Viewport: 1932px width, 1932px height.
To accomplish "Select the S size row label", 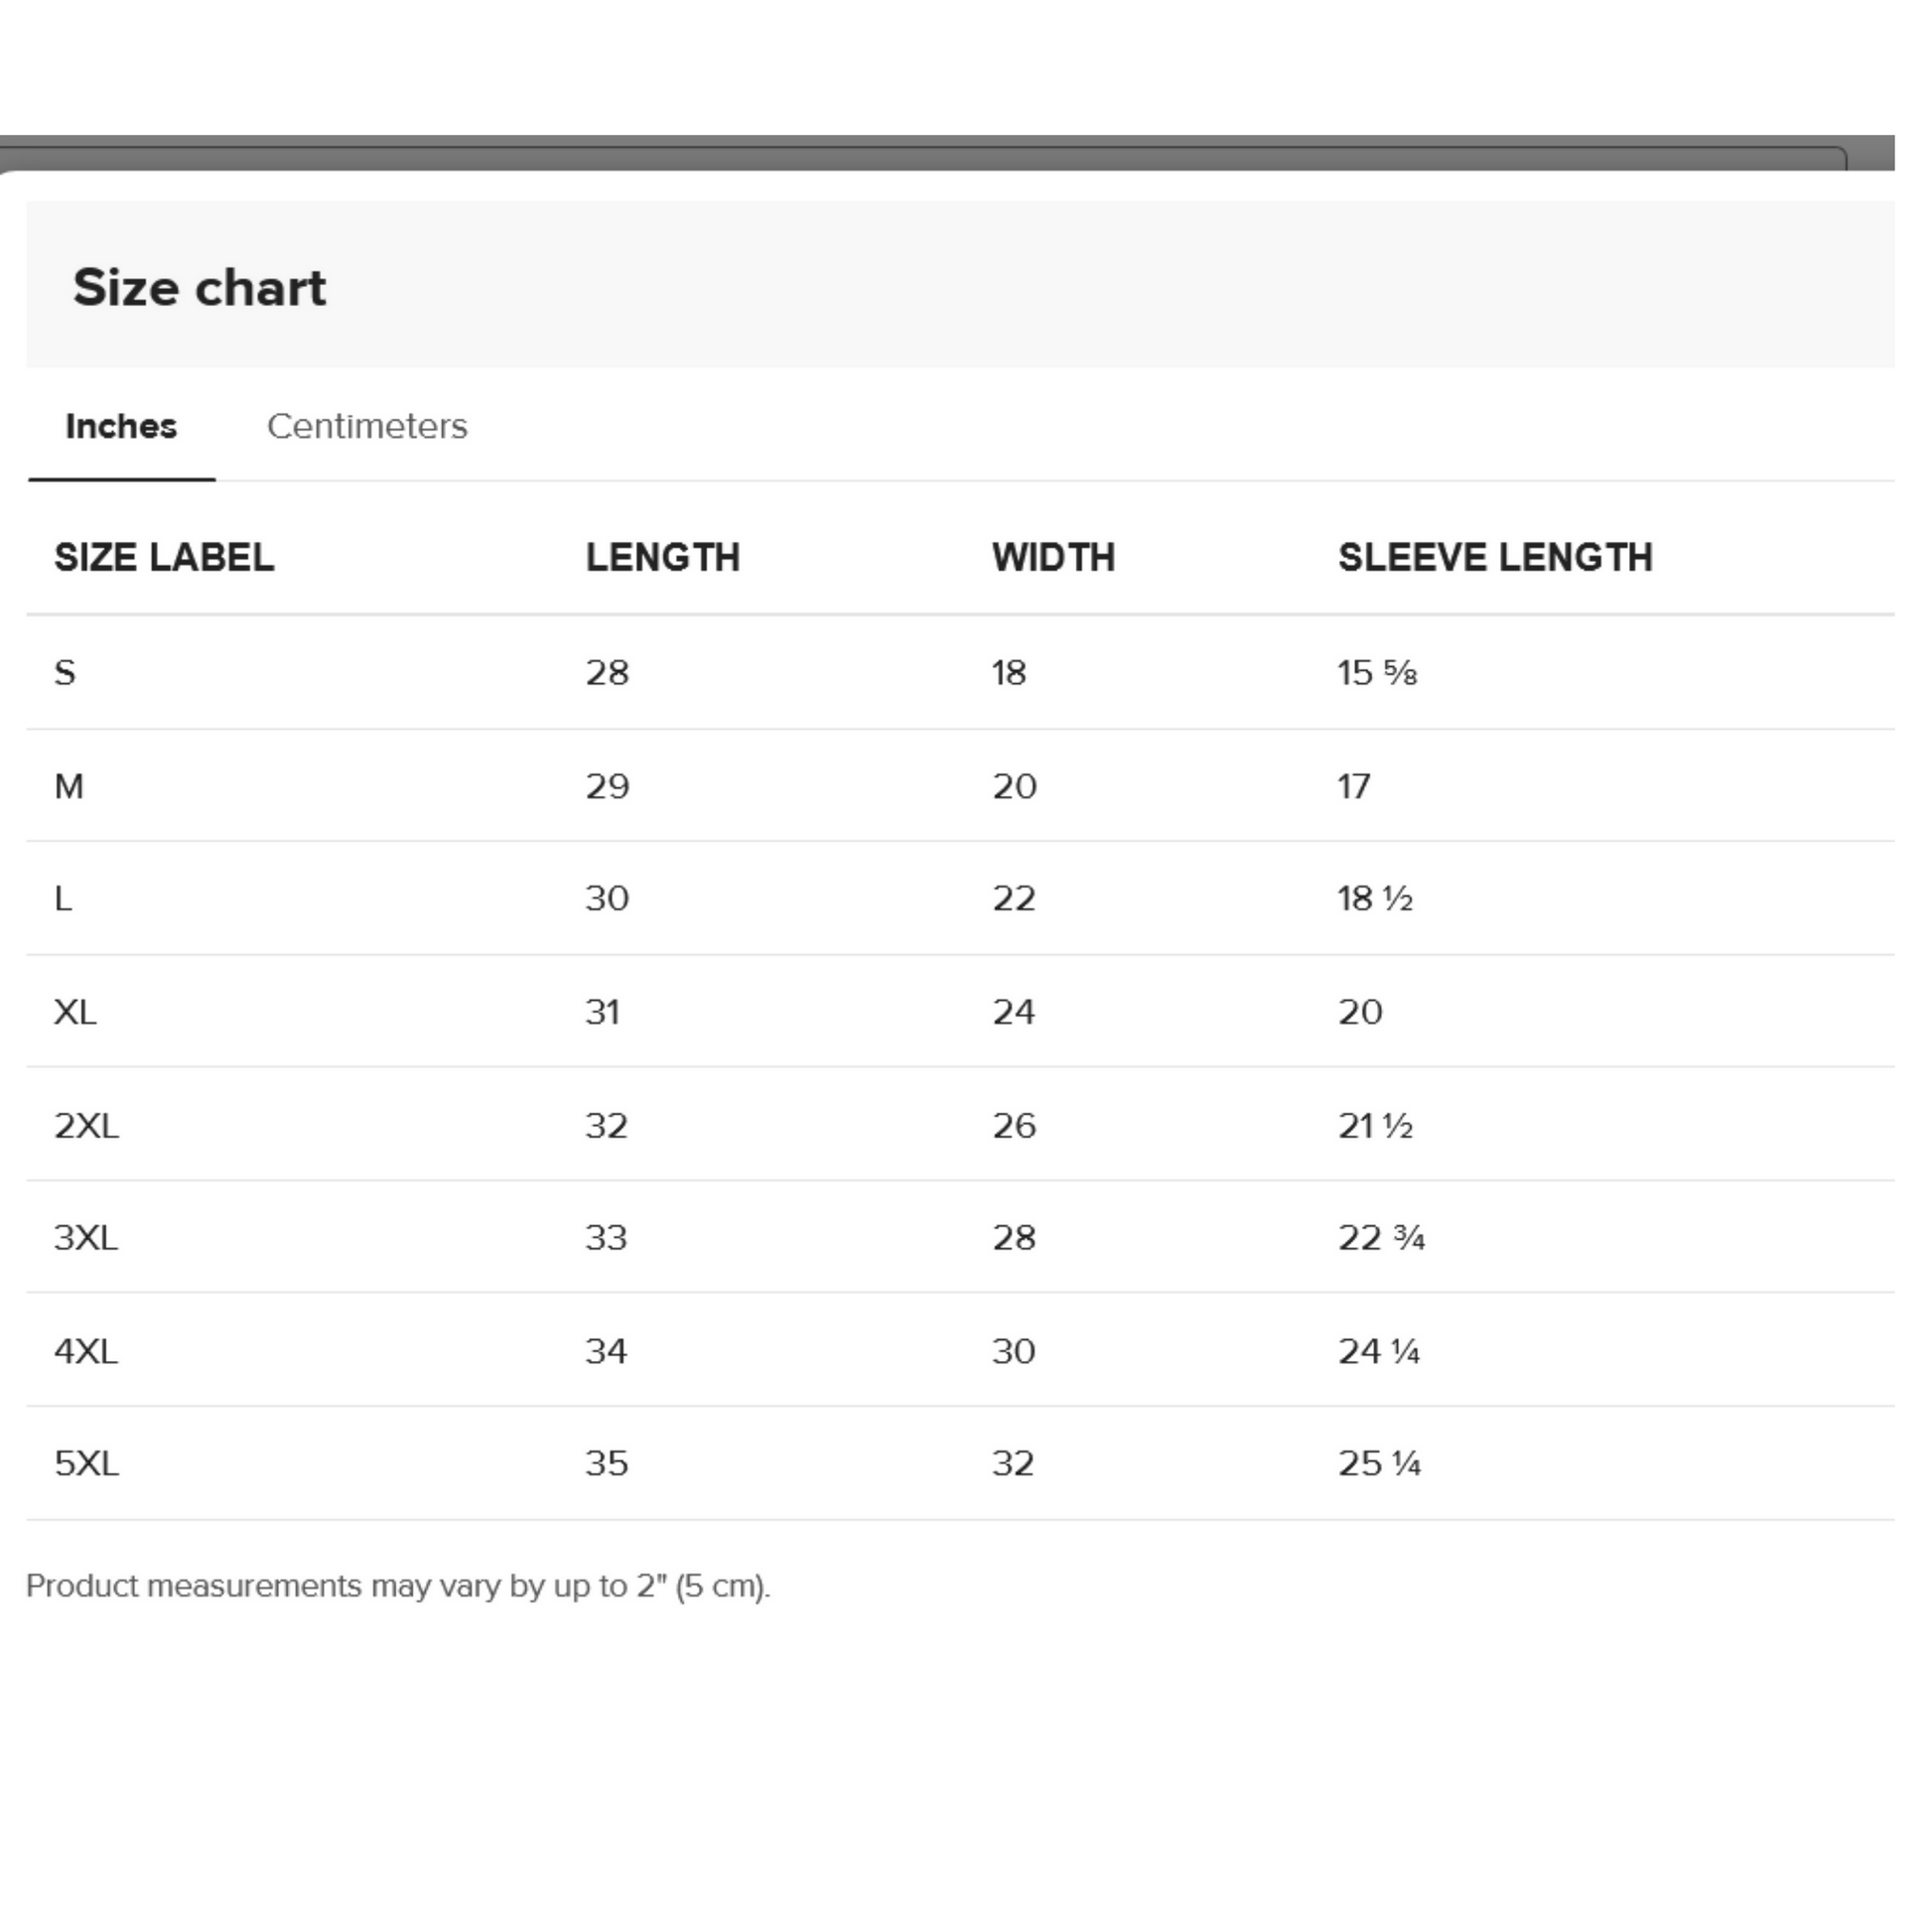I will (65, 673).
